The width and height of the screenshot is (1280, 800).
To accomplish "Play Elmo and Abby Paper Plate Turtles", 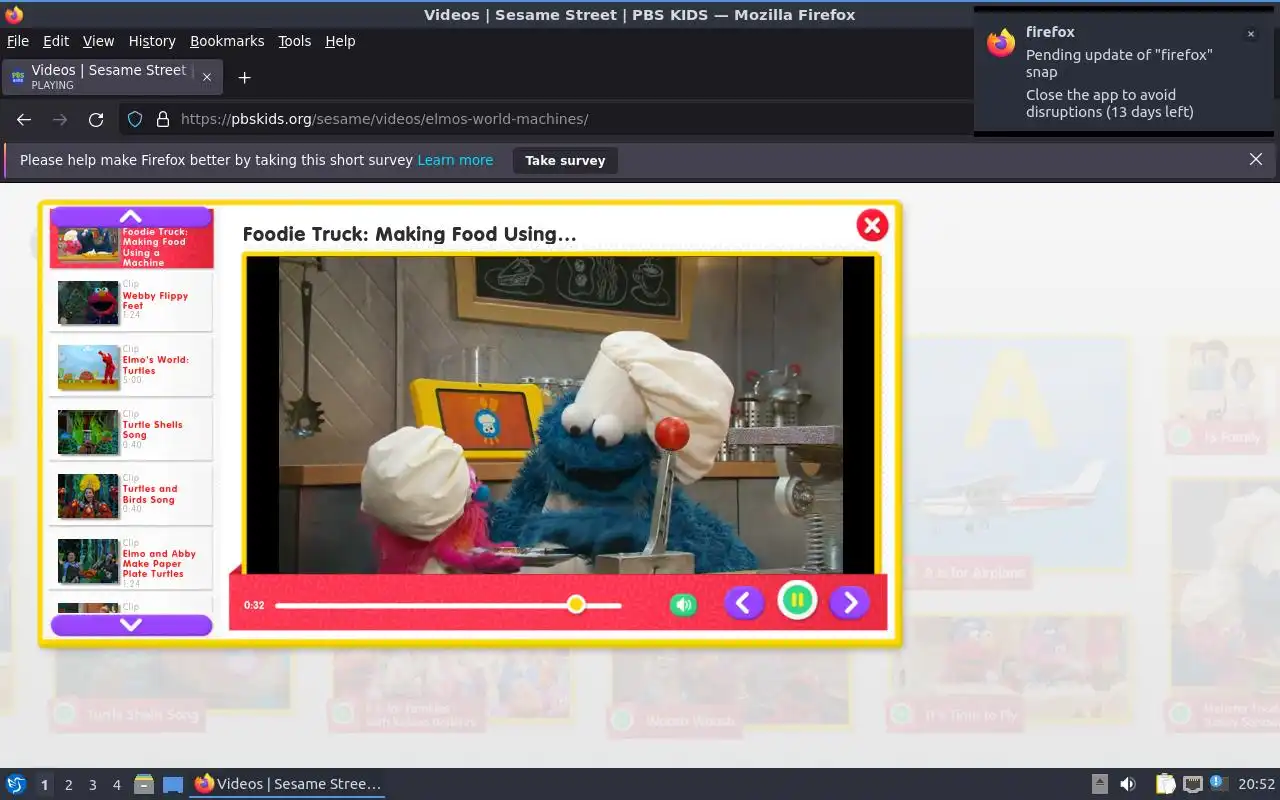I will coord(131,561).
